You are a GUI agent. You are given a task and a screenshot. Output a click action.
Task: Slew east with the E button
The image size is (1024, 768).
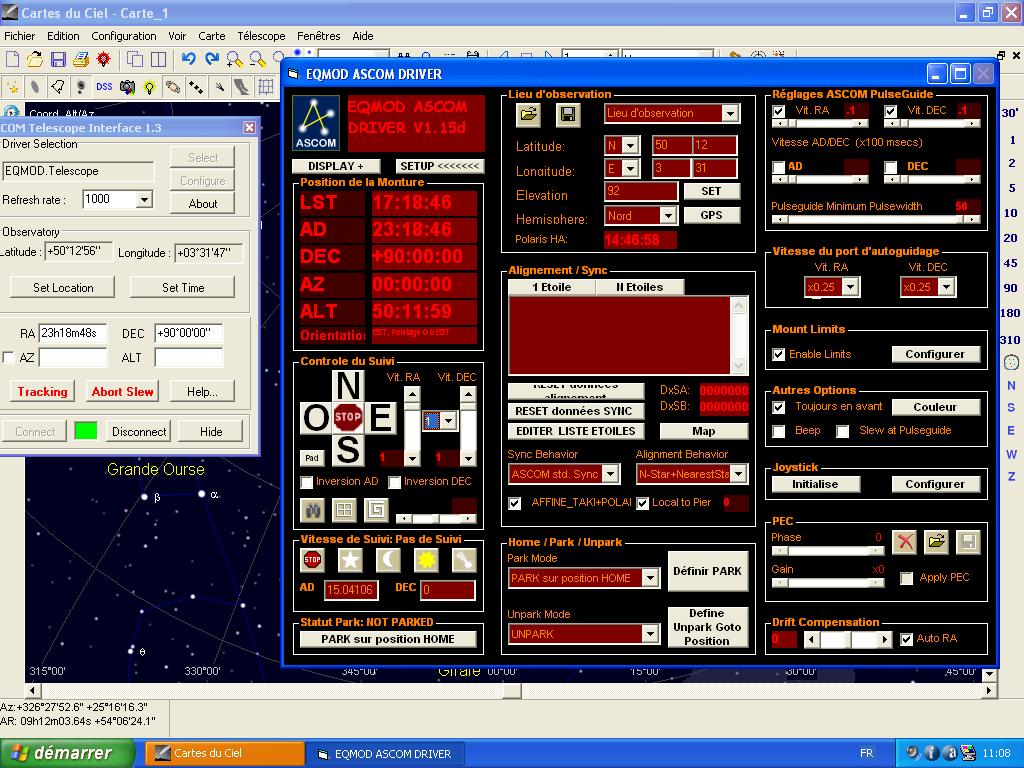[380, 417]
